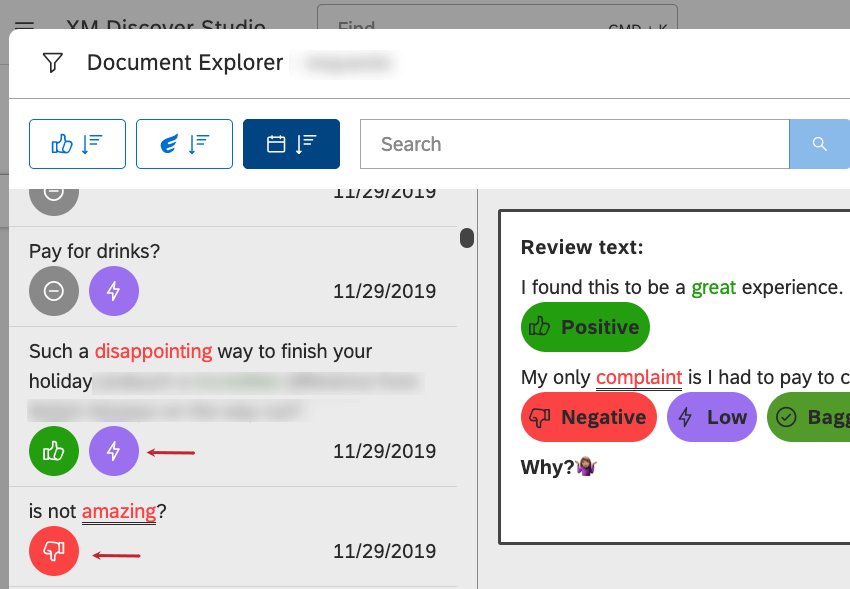Click the XM Discover Studio title
Screen dimensions: 850x589
(x=166, y=27)
